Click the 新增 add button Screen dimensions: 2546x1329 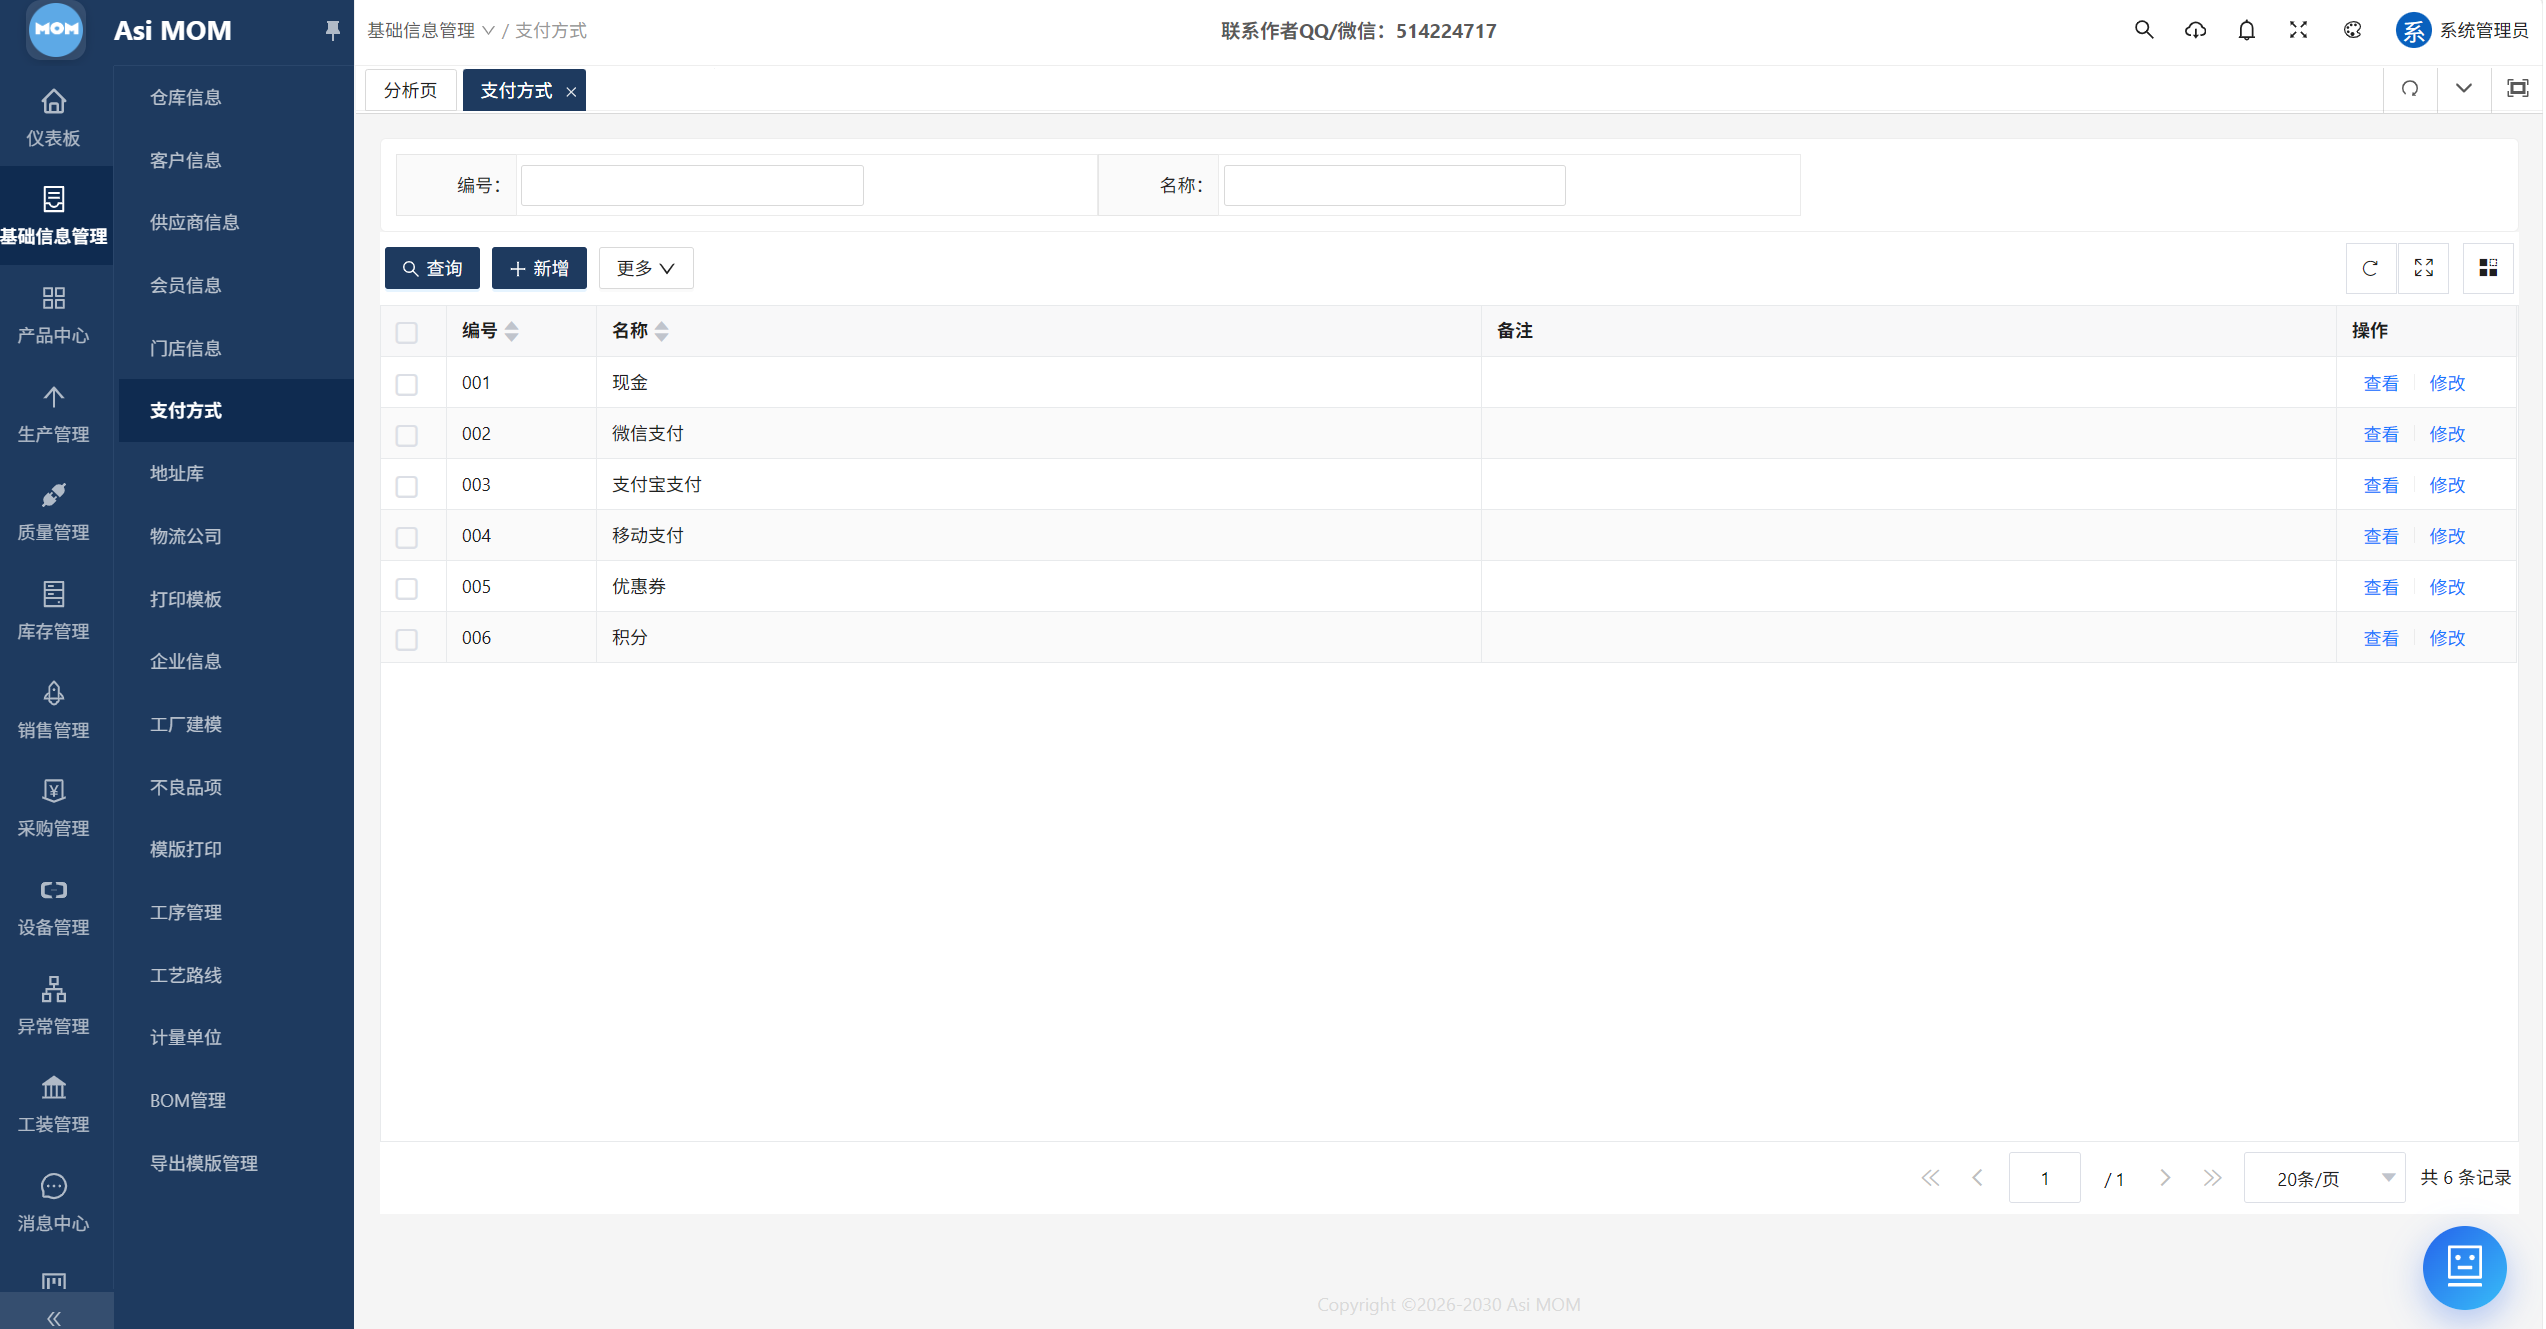click(539, 268)
